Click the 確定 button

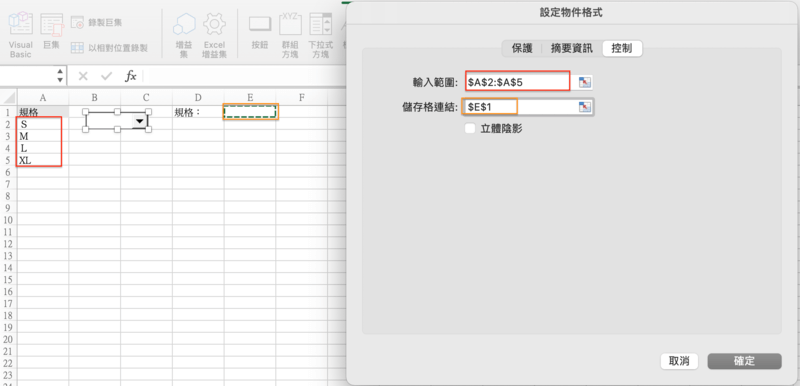click(x=744, y=361)
